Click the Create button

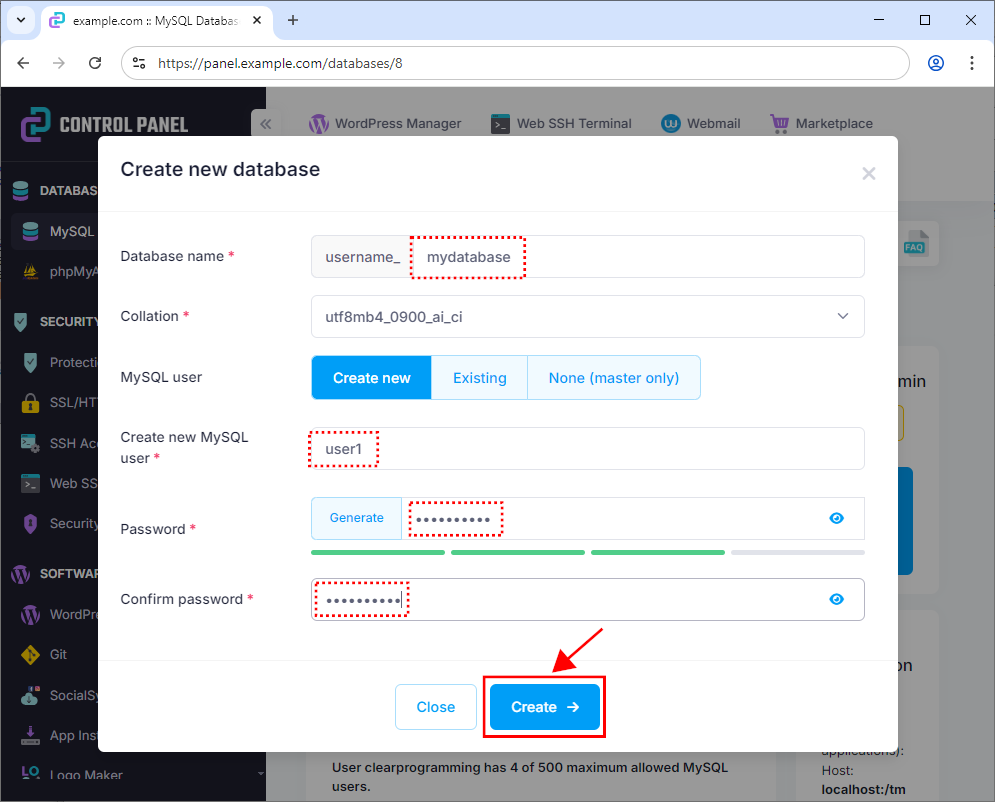click(544, 707)
